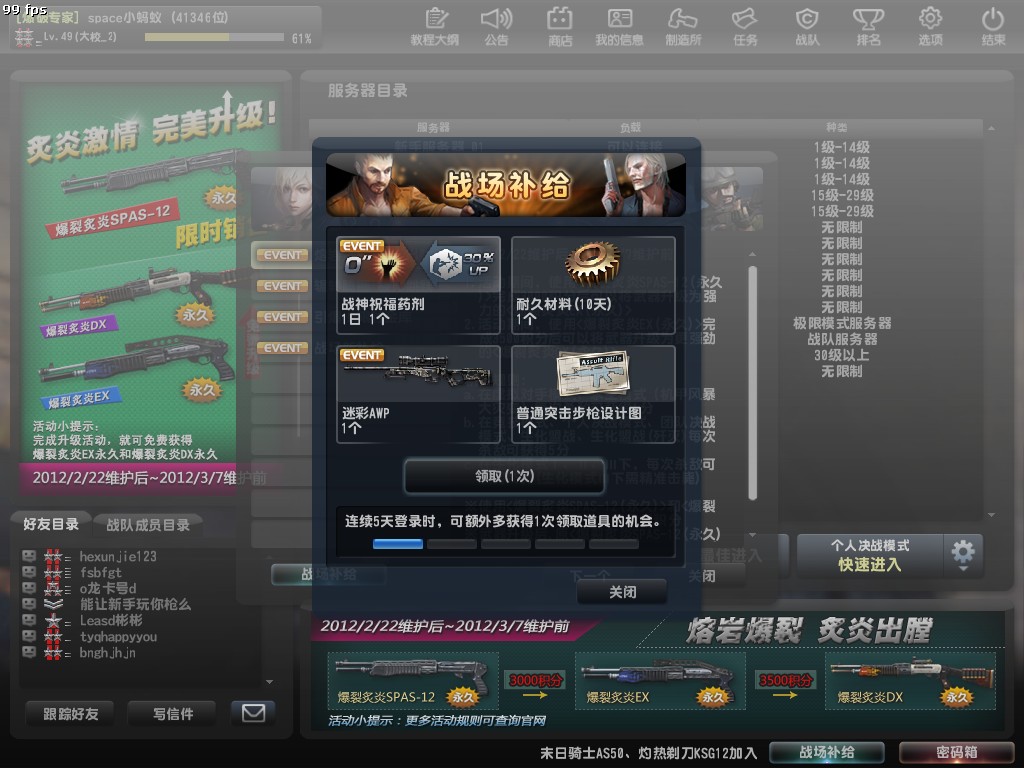Select the 战神祝福药剂 reward item
The width and height of the screenshot is (1024, 768).
419,285
